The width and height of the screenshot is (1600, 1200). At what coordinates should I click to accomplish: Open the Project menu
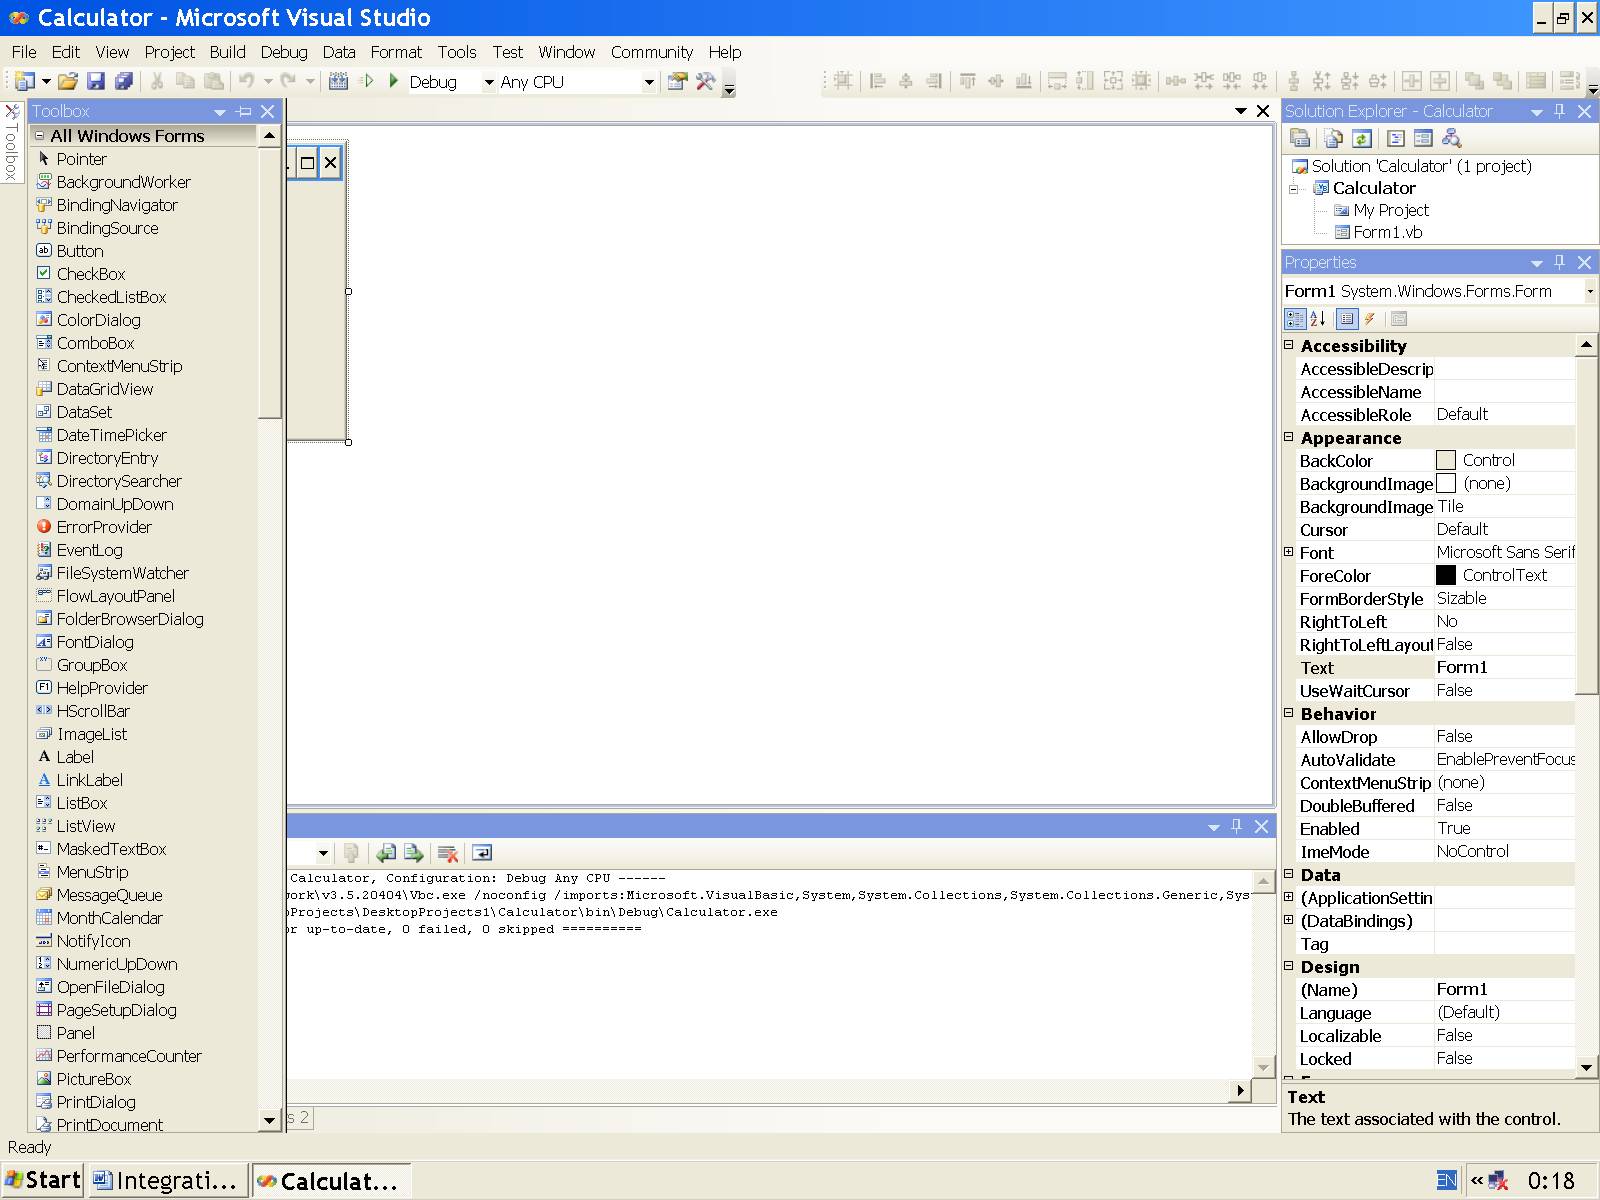tap(169, 52)
